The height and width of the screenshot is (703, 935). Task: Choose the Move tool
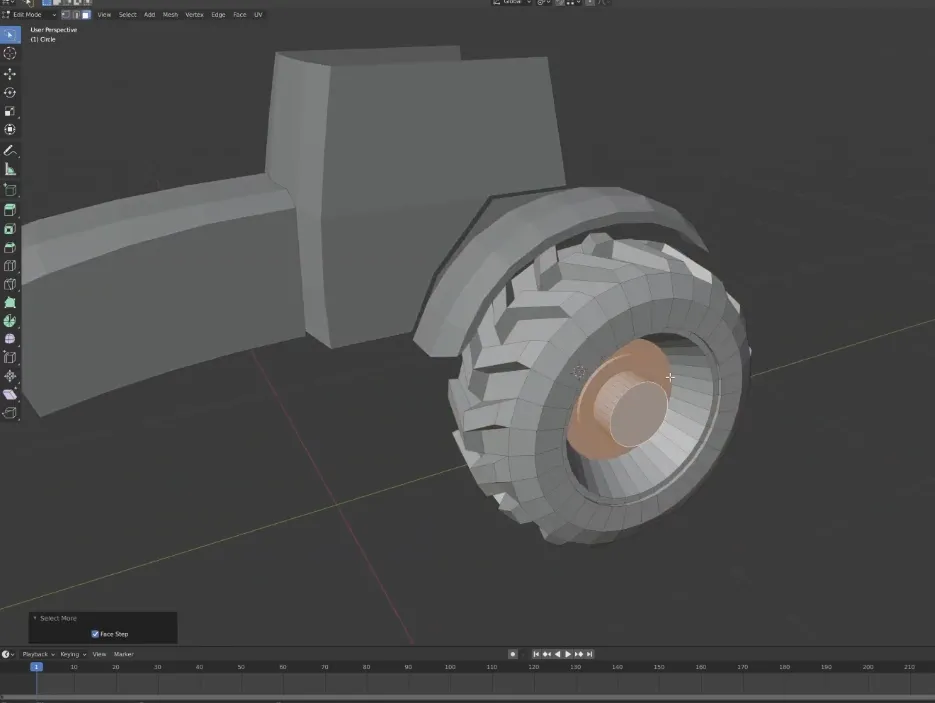click(x=10, y=74)
